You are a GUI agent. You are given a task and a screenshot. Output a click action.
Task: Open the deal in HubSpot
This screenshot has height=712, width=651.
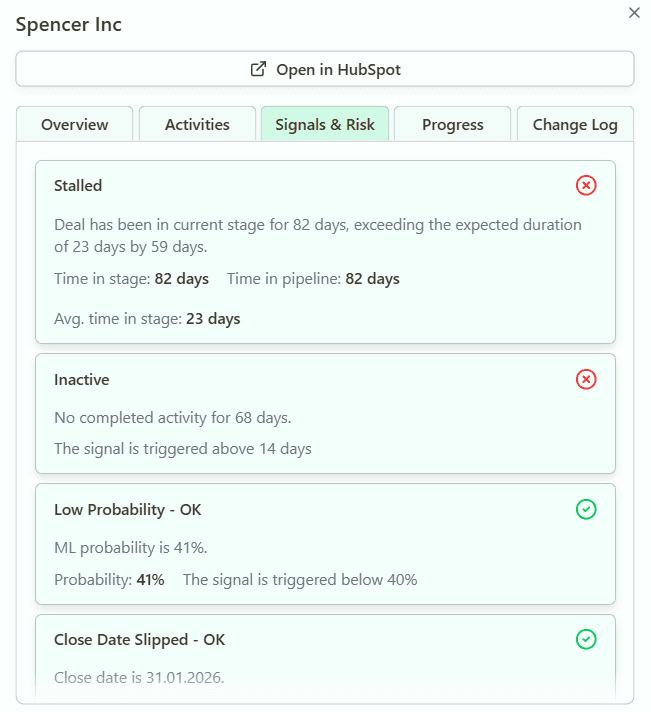click(x=325, y=69)
